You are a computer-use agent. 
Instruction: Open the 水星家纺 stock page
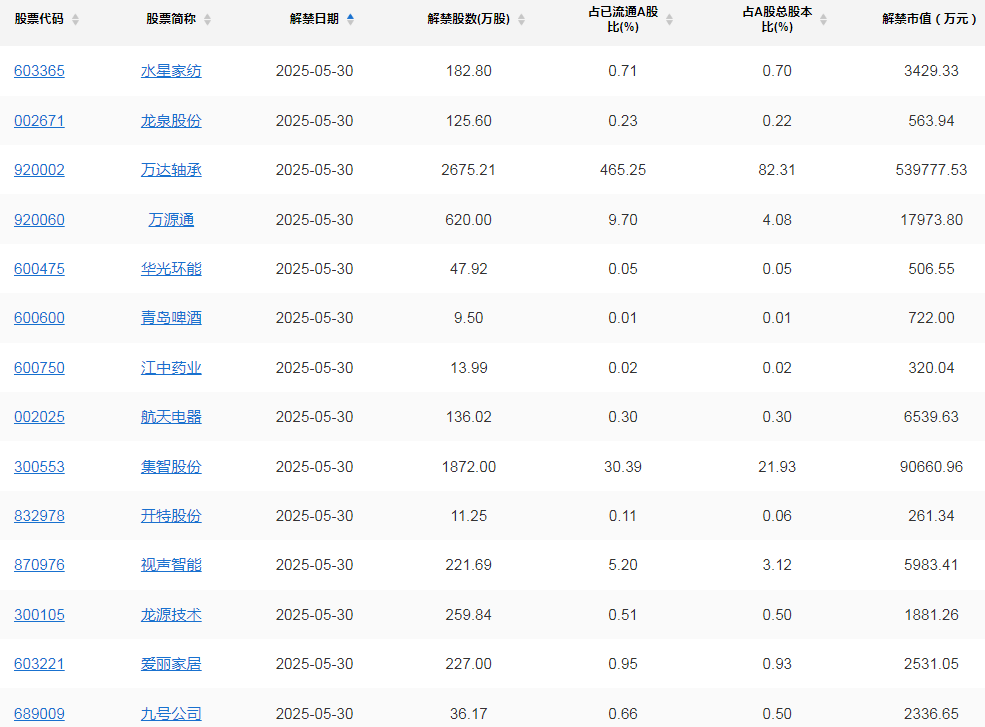point(171,71)
